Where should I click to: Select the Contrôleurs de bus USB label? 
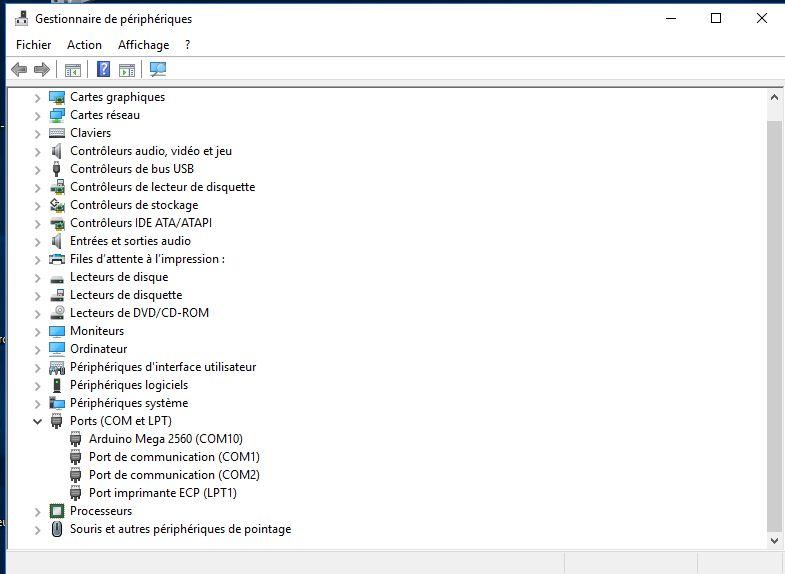[x=132, y=169]
